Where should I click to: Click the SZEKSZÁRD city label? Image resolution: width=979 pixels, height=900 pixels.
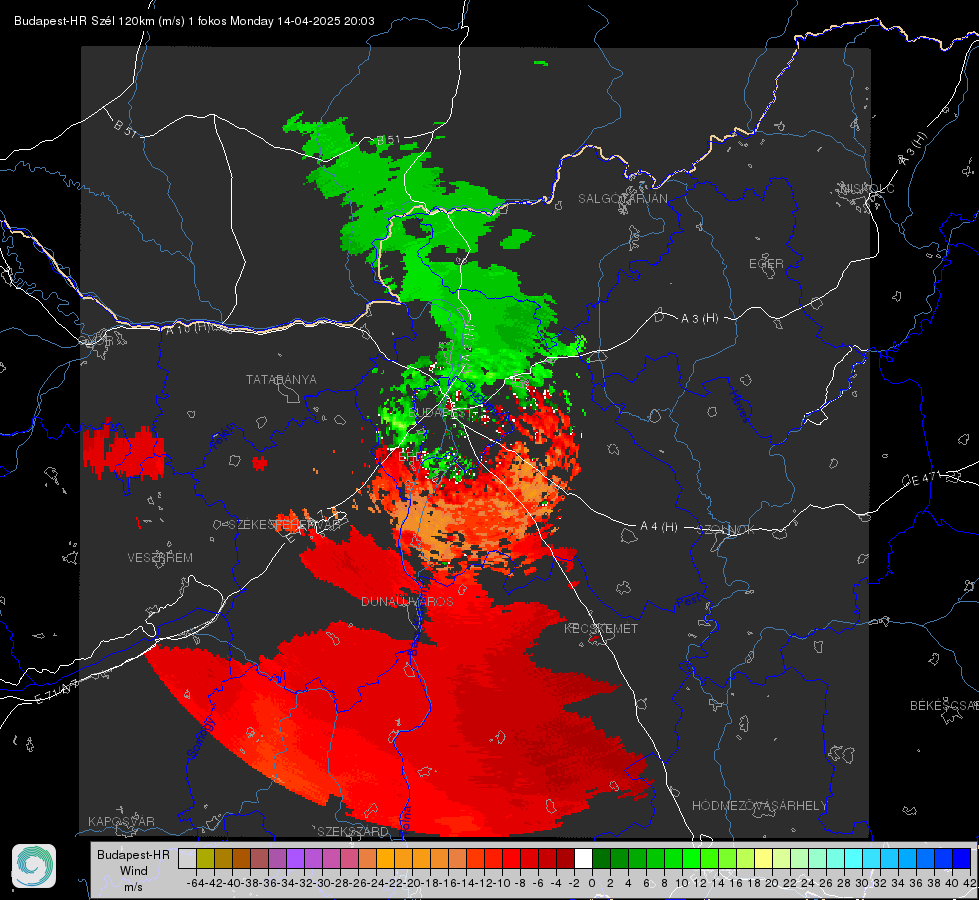pos(353,831)
